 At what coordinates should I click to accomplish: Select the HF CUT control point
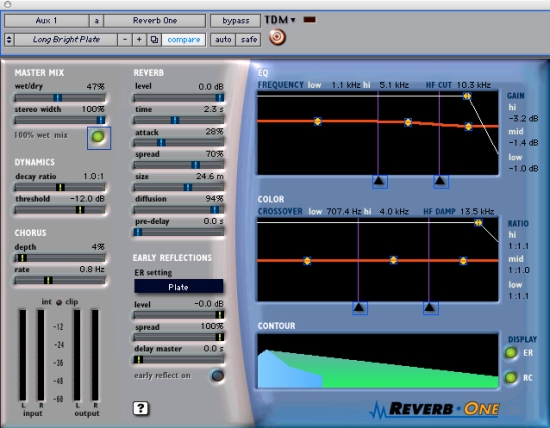tap(467, 96)
